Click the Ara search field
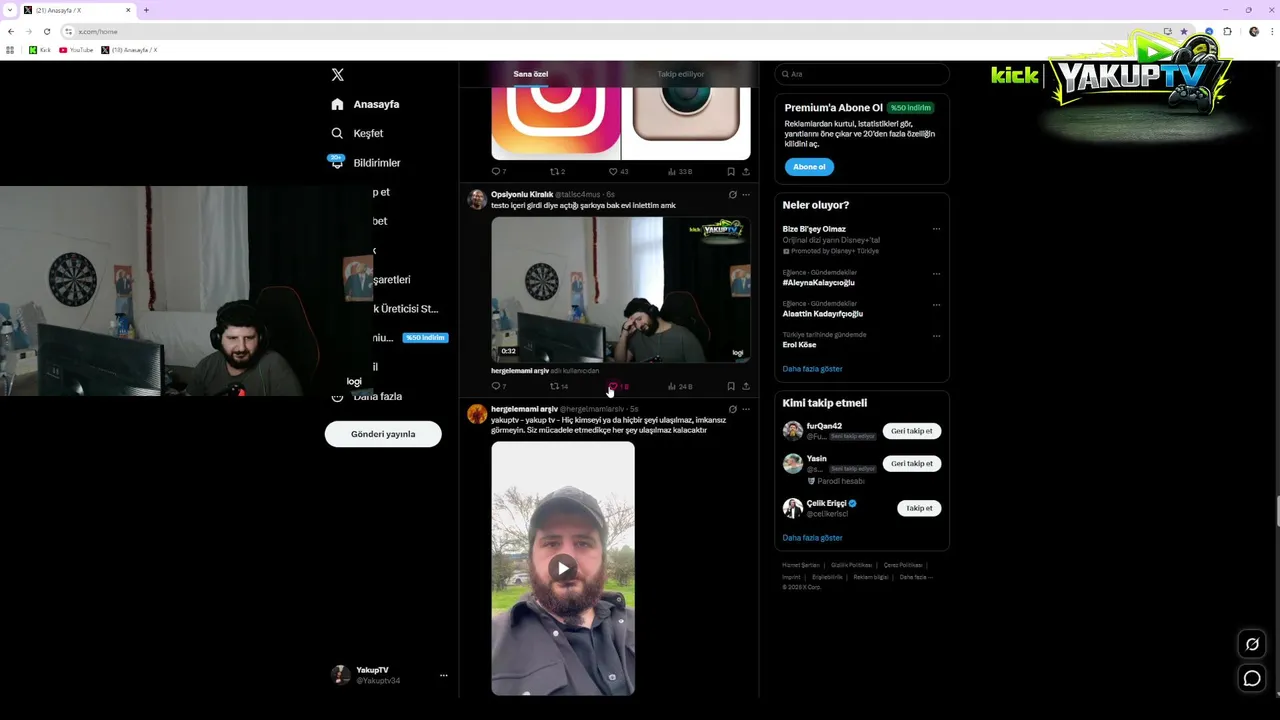Viewport: 1280px width, 720px height. coord(861,74)
